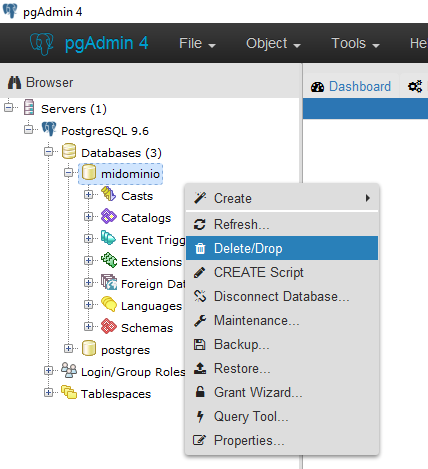428x469 pixels.
Task: Click the Catalogs node icon
Action: 109,217
